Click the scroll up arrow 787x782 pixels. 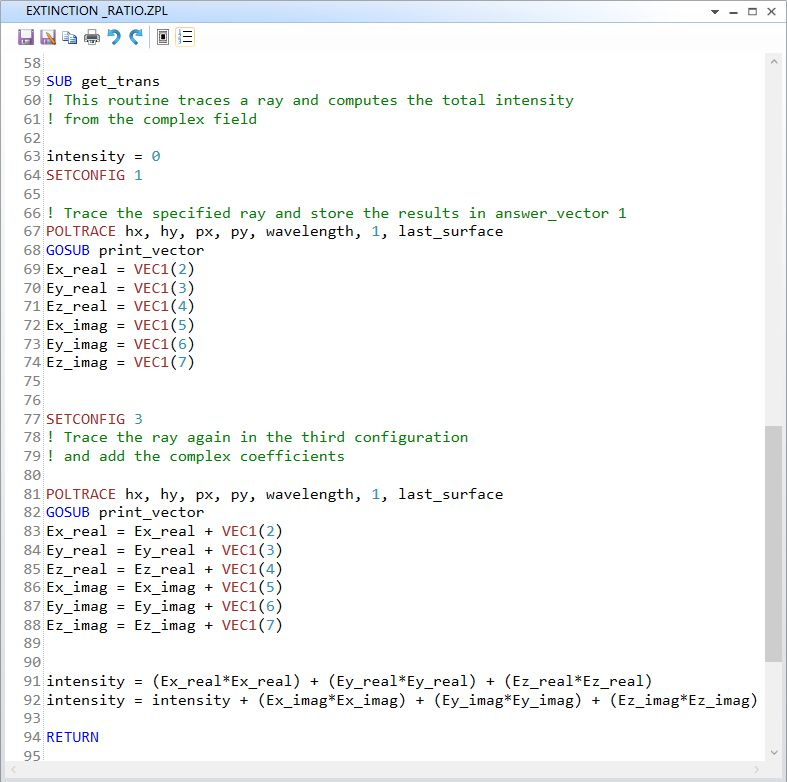pyautogui.click(x=773, y=62)
